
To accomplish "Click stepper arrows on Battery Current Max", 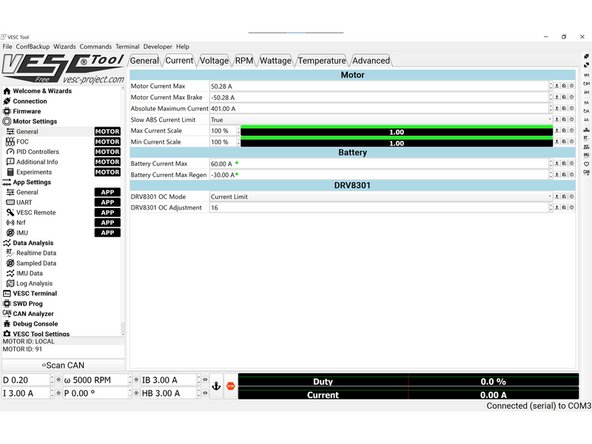I will 550,163.
